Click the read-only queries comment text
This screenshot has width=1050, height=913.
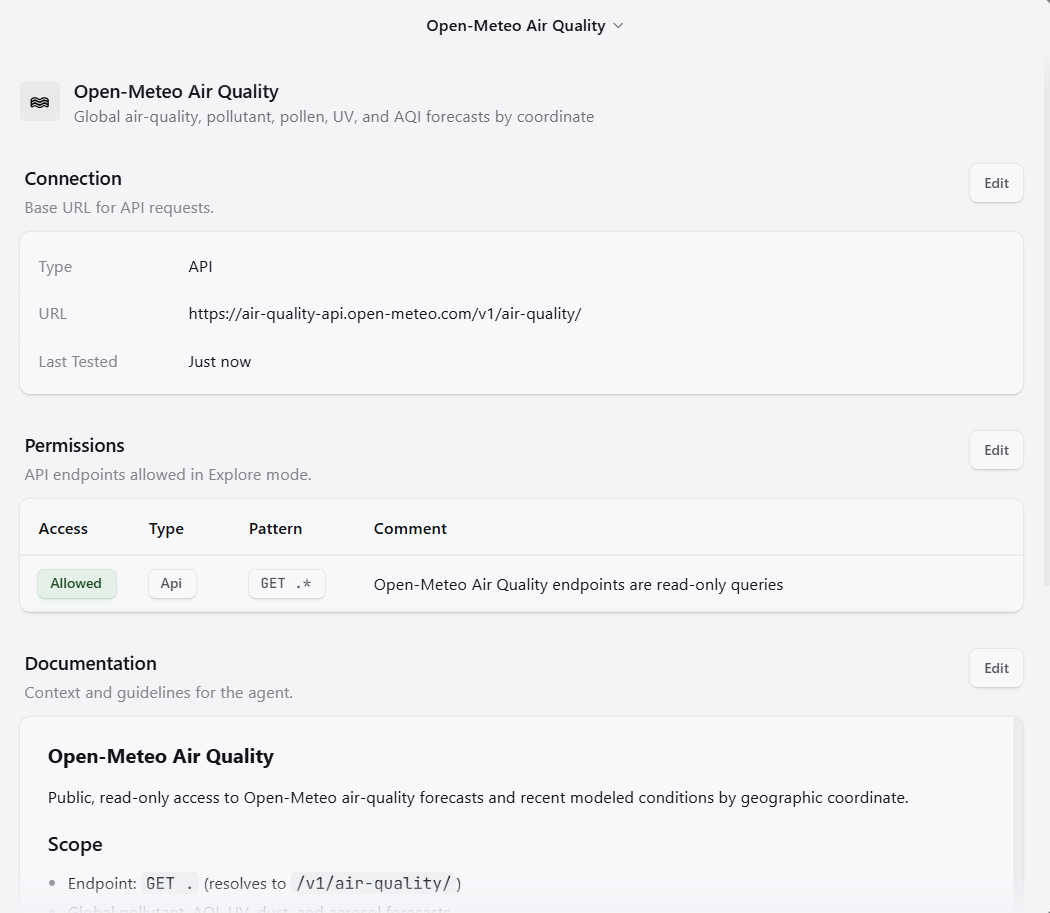tap(578, 584)
